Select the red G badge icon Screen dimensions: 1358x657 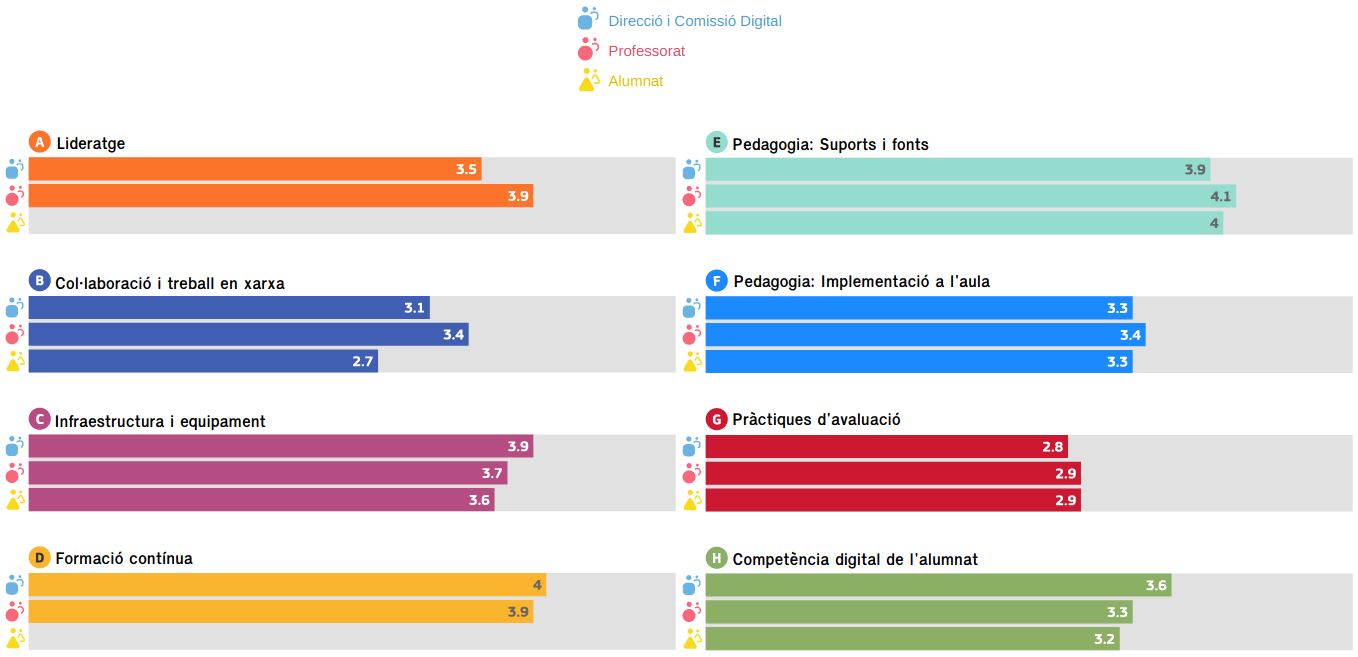(716, 419)
